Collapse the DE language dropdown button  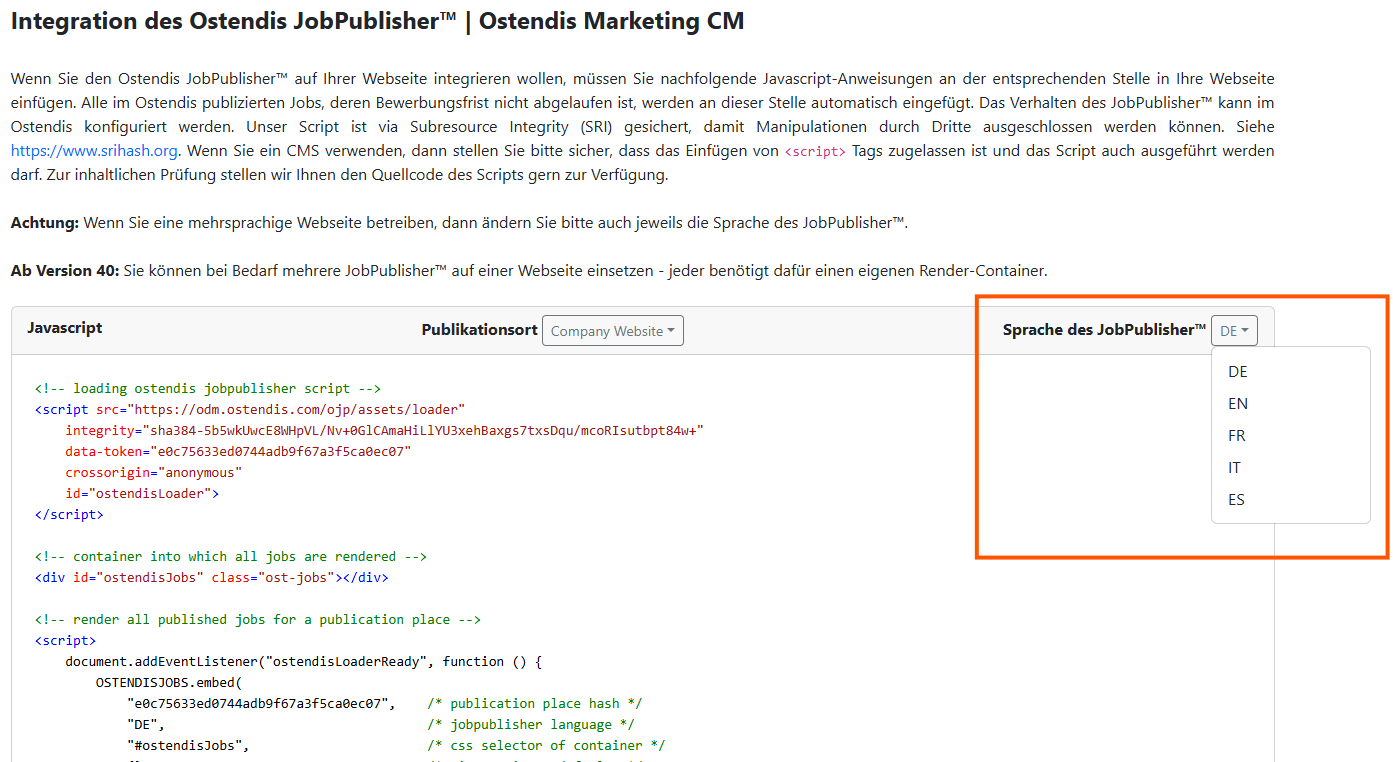[x=1234, y=331]
